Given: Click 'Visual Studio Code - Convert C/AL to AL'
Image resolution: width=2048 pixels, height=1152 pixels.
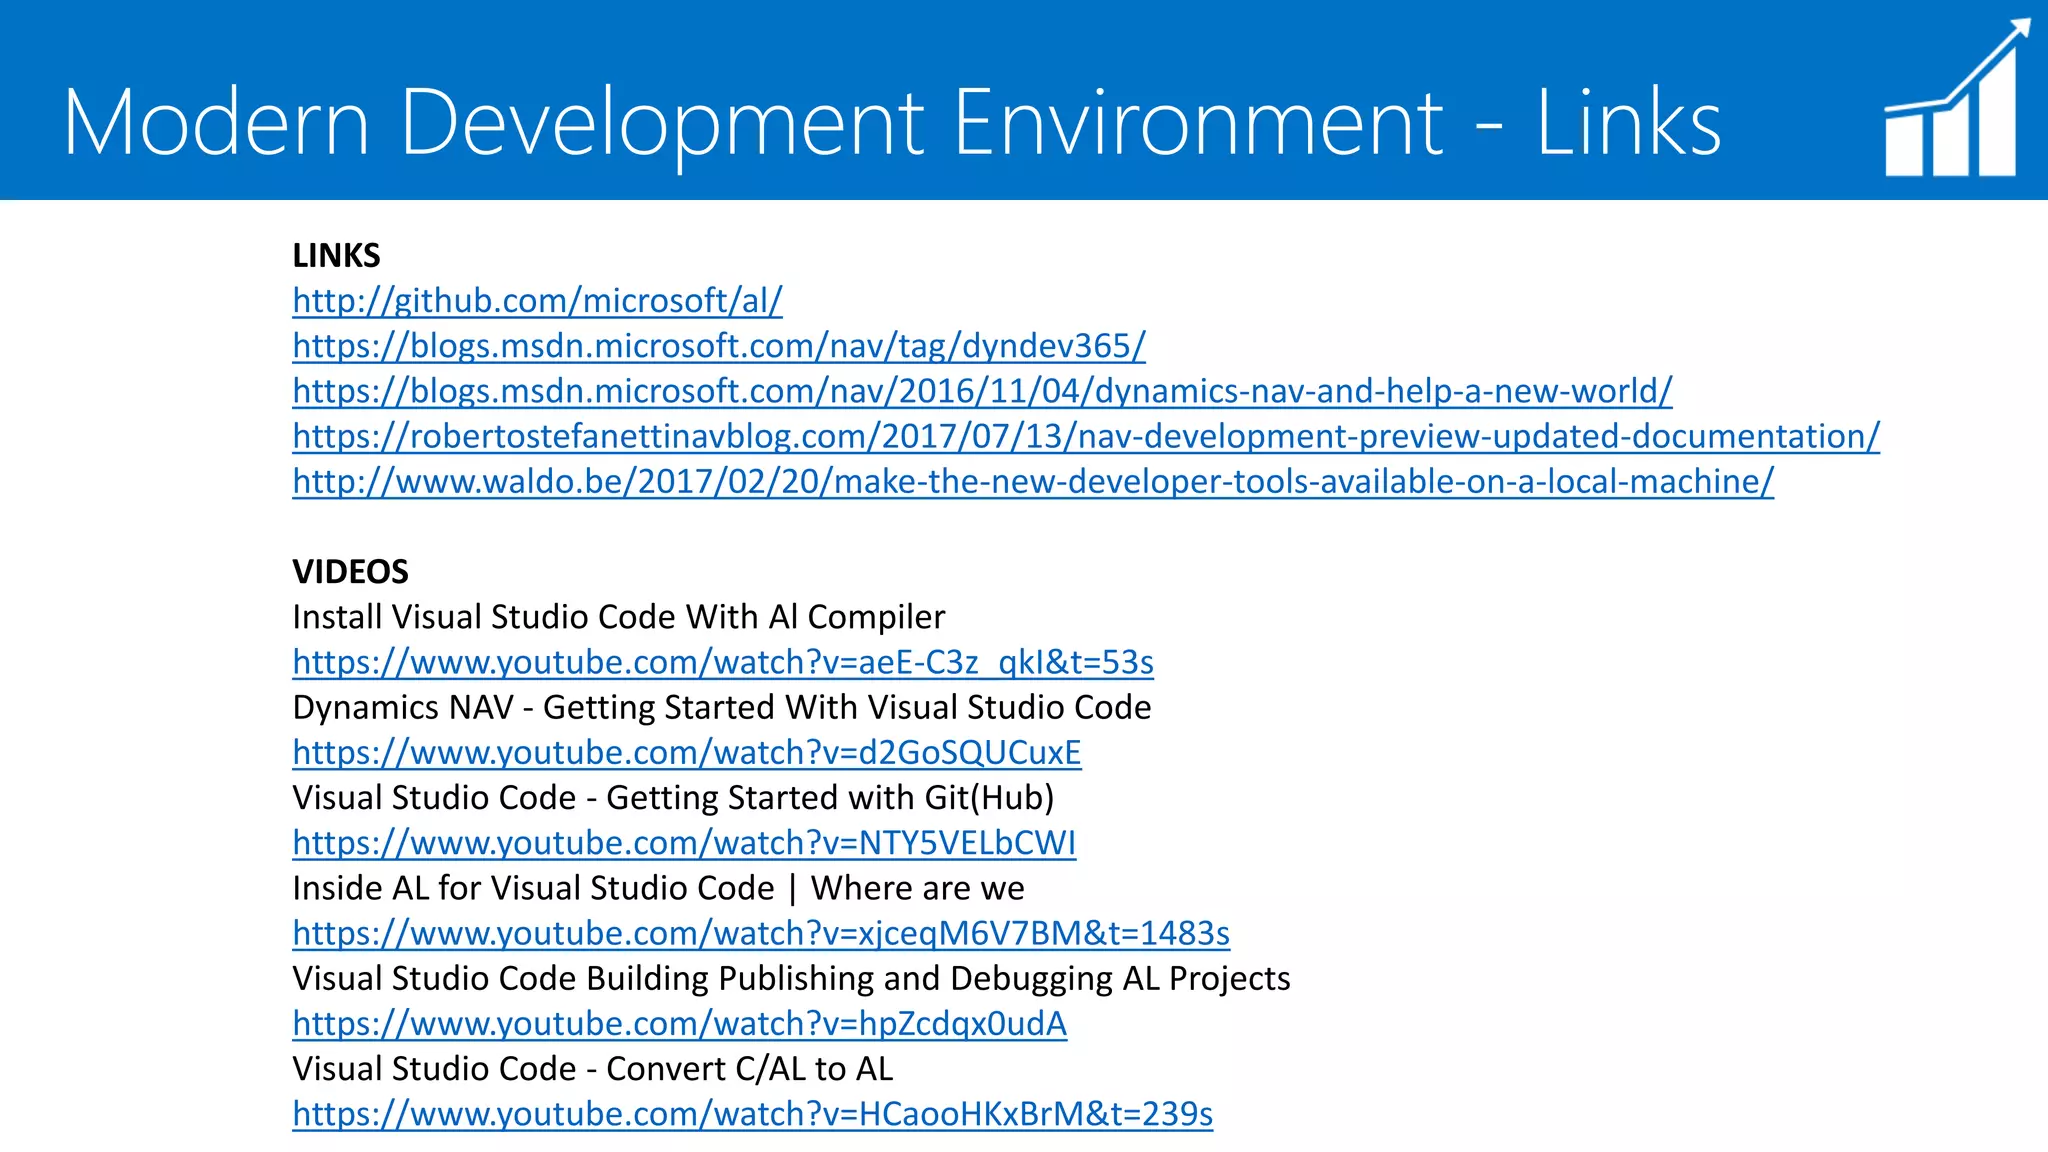Looking at the screenshot, I should coord(592,1069).
